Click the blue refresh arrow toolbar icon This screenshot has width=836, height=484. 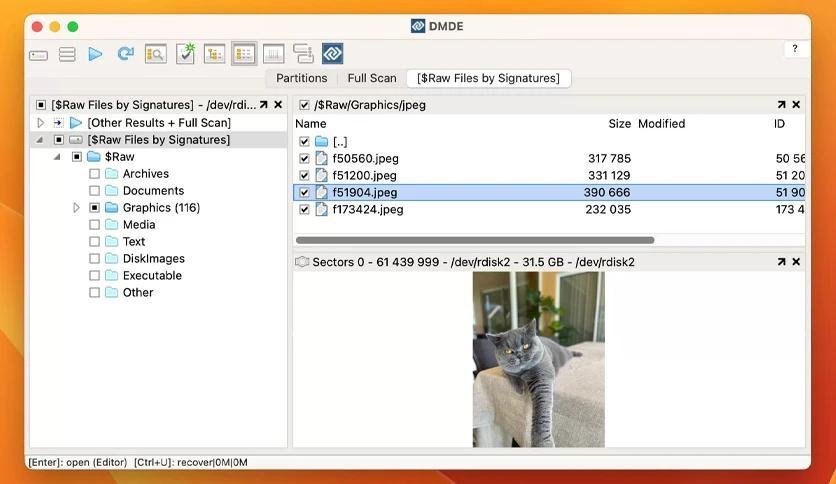tap(125, 54)
